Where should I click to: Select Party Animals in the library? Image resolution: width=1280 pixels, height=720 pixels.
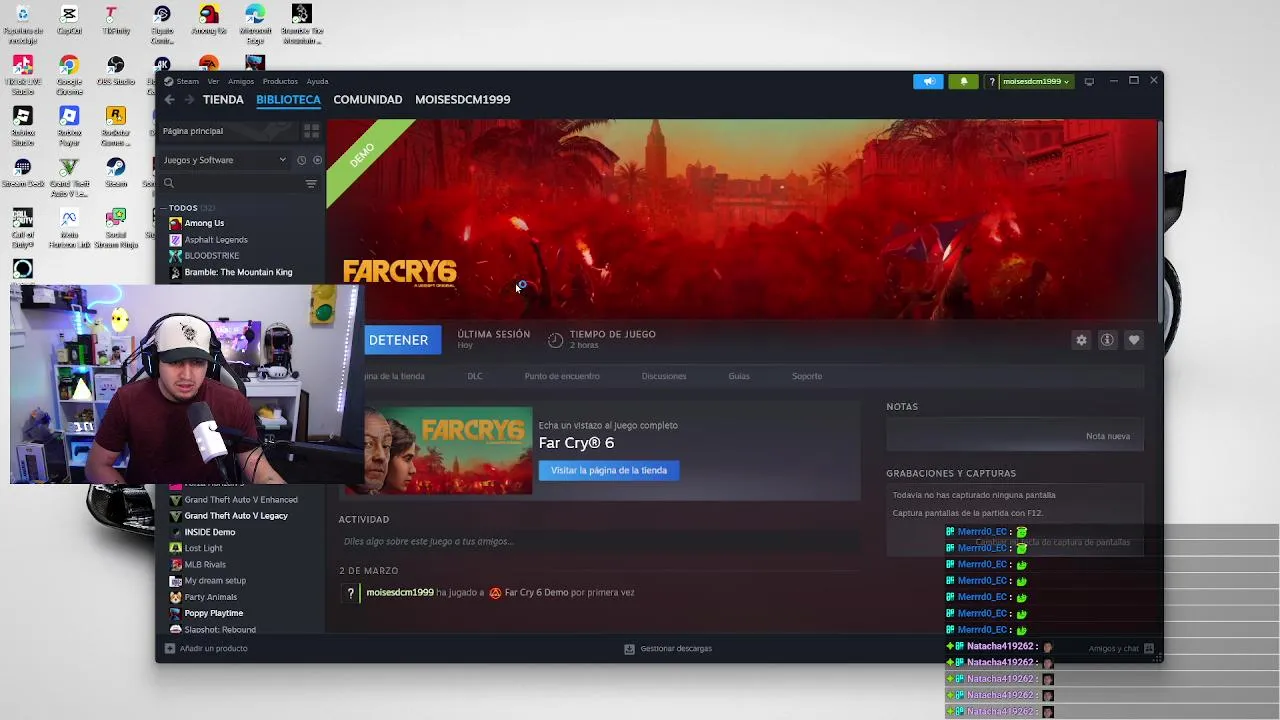click(210, 597)
